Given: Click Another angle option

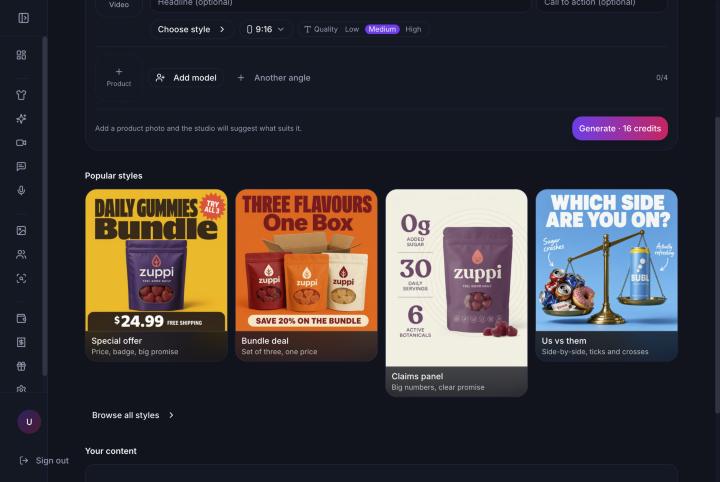Looking at the screenshot, I should pos(274,78).
